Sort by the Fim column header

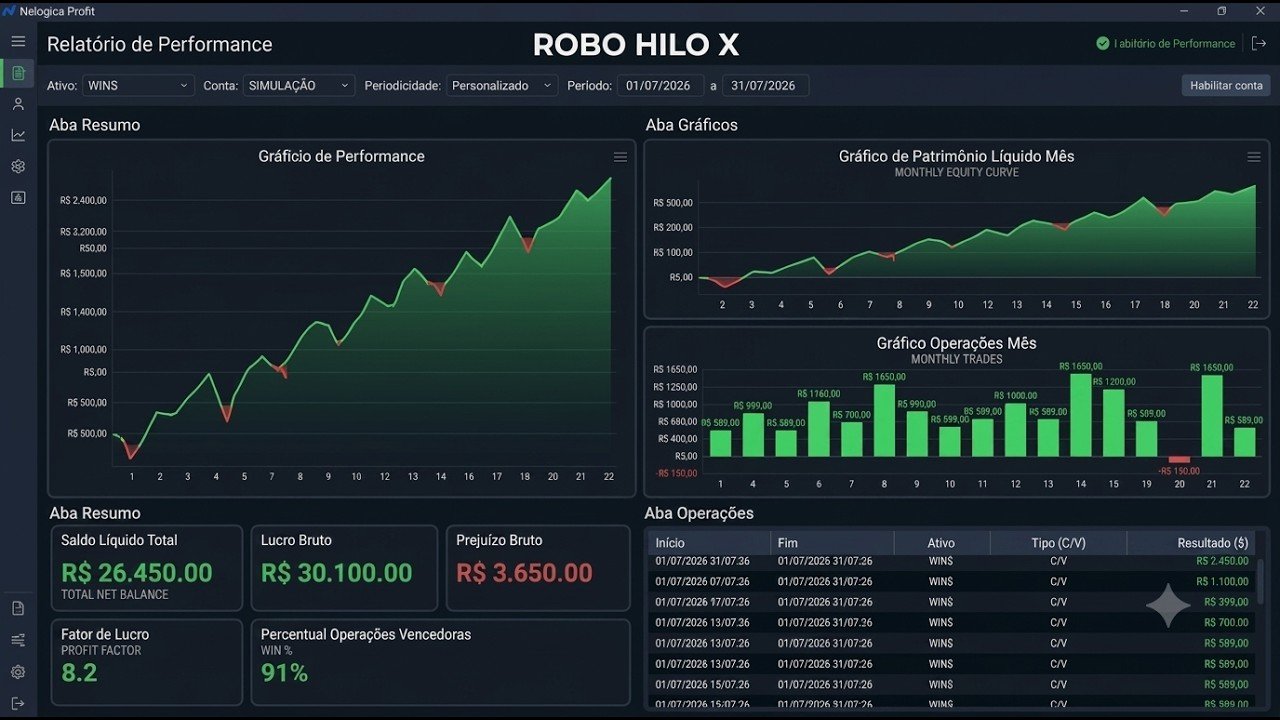pyautogui.click(x=832, y=543)
